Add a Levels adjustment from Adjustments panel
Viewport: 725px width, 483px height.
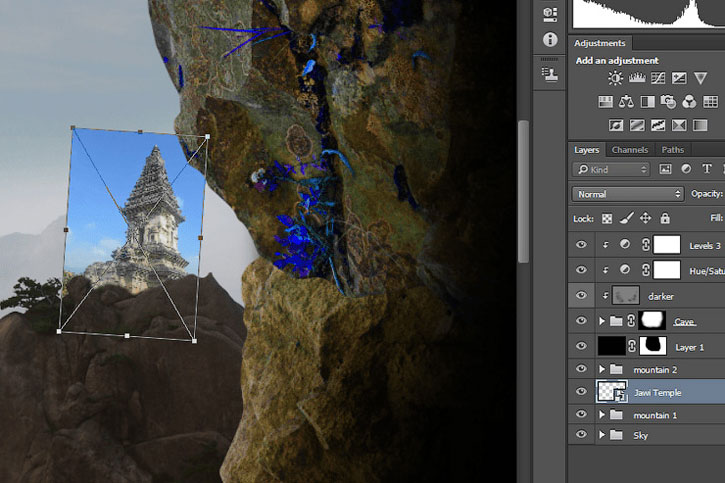click(x=637, y=78)
